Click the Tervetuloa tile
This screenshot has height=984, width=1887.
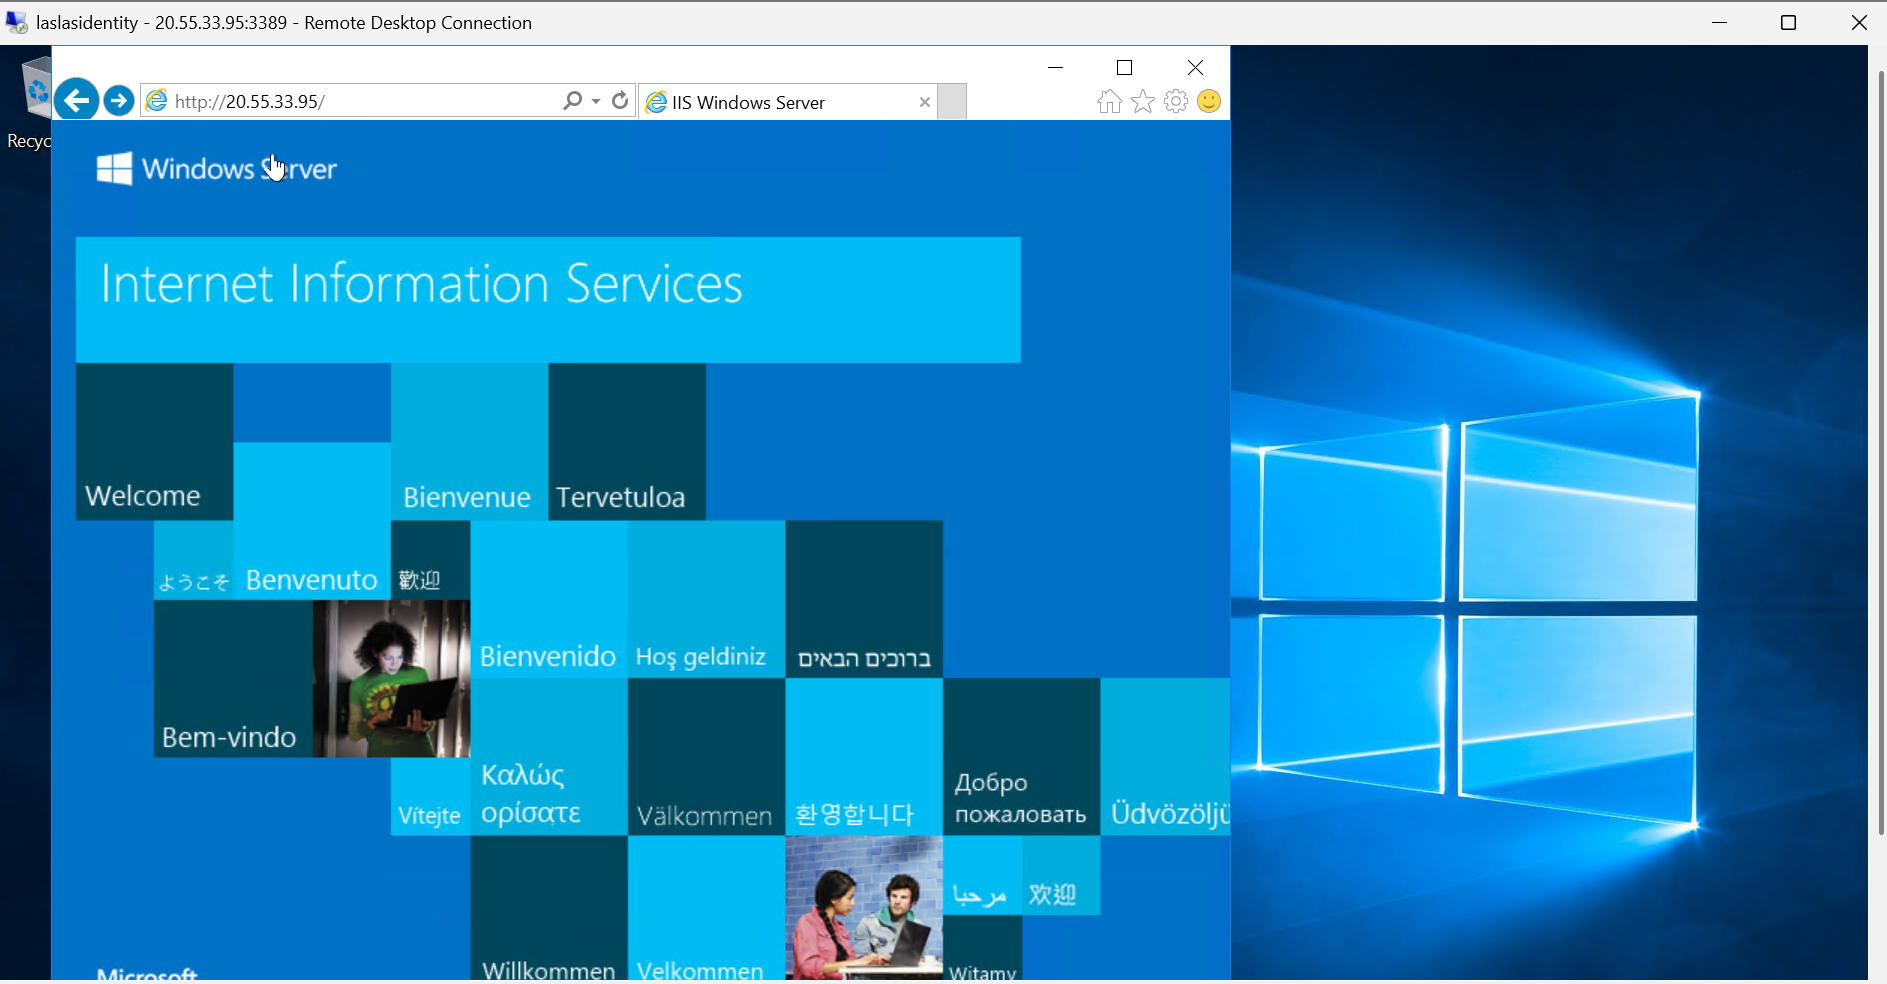(627, 441)
